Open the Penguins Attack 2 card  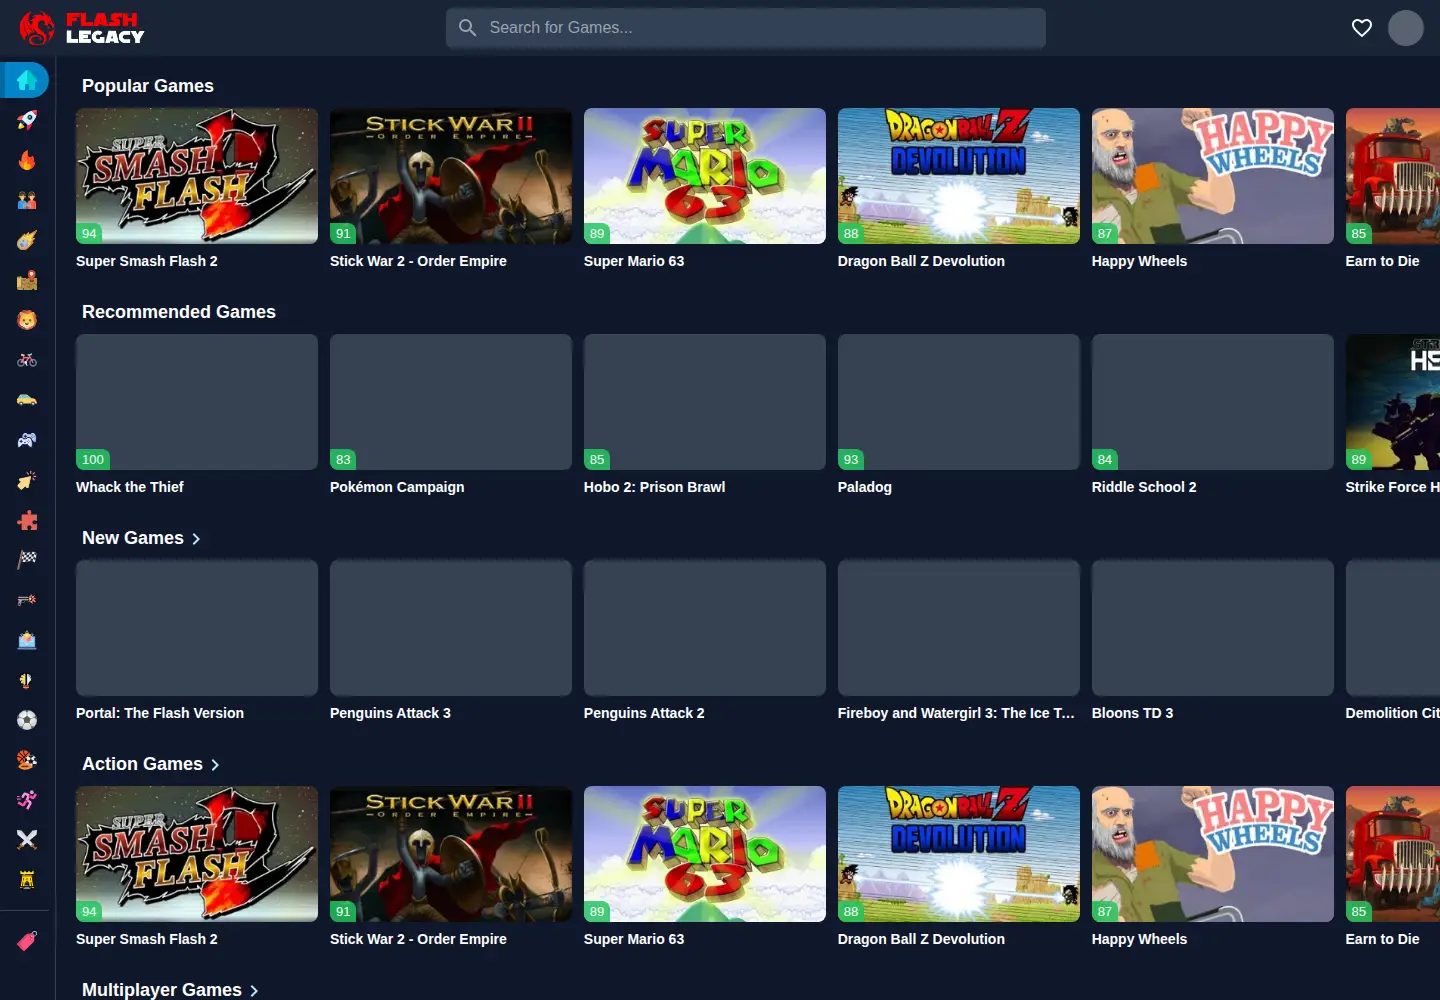705,628
